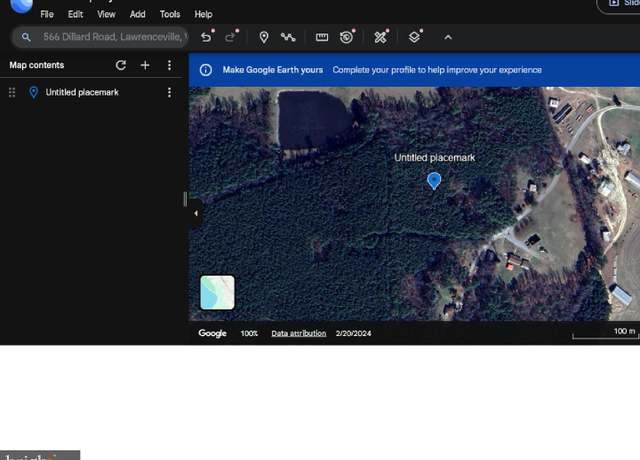
Task: Click the 100% zoom indicator
Action: tap(249, 333)
